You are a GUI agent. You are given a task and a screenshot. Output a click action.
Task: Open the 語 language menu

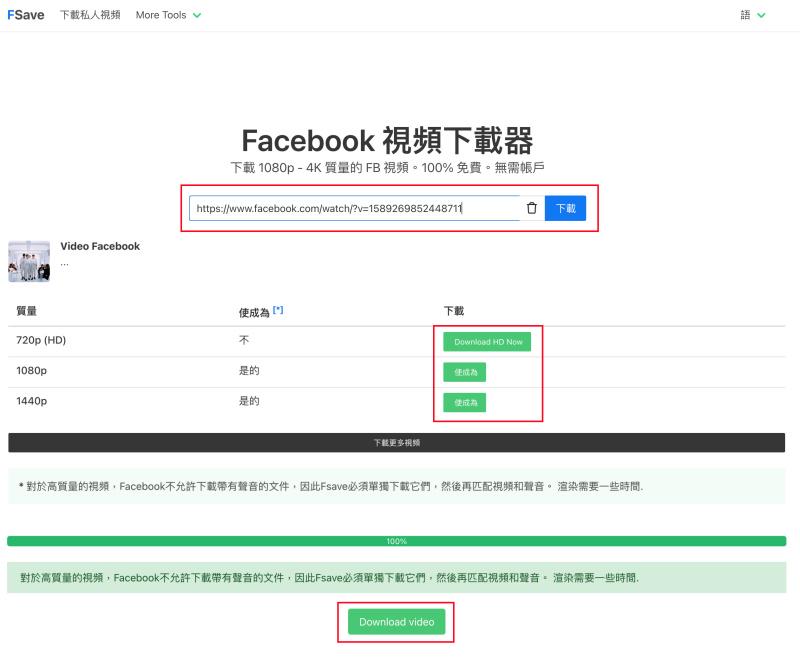(x=751, y=15)
